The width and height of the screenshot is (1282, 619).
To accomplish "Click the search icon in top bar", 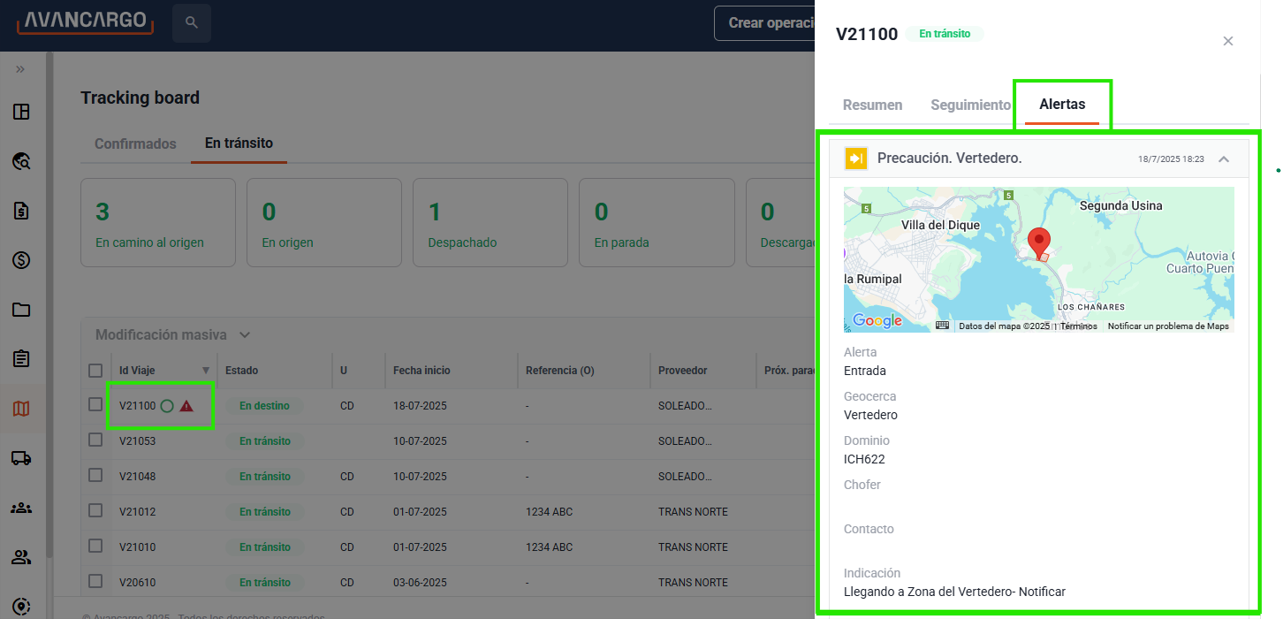I will pos(191,22).
